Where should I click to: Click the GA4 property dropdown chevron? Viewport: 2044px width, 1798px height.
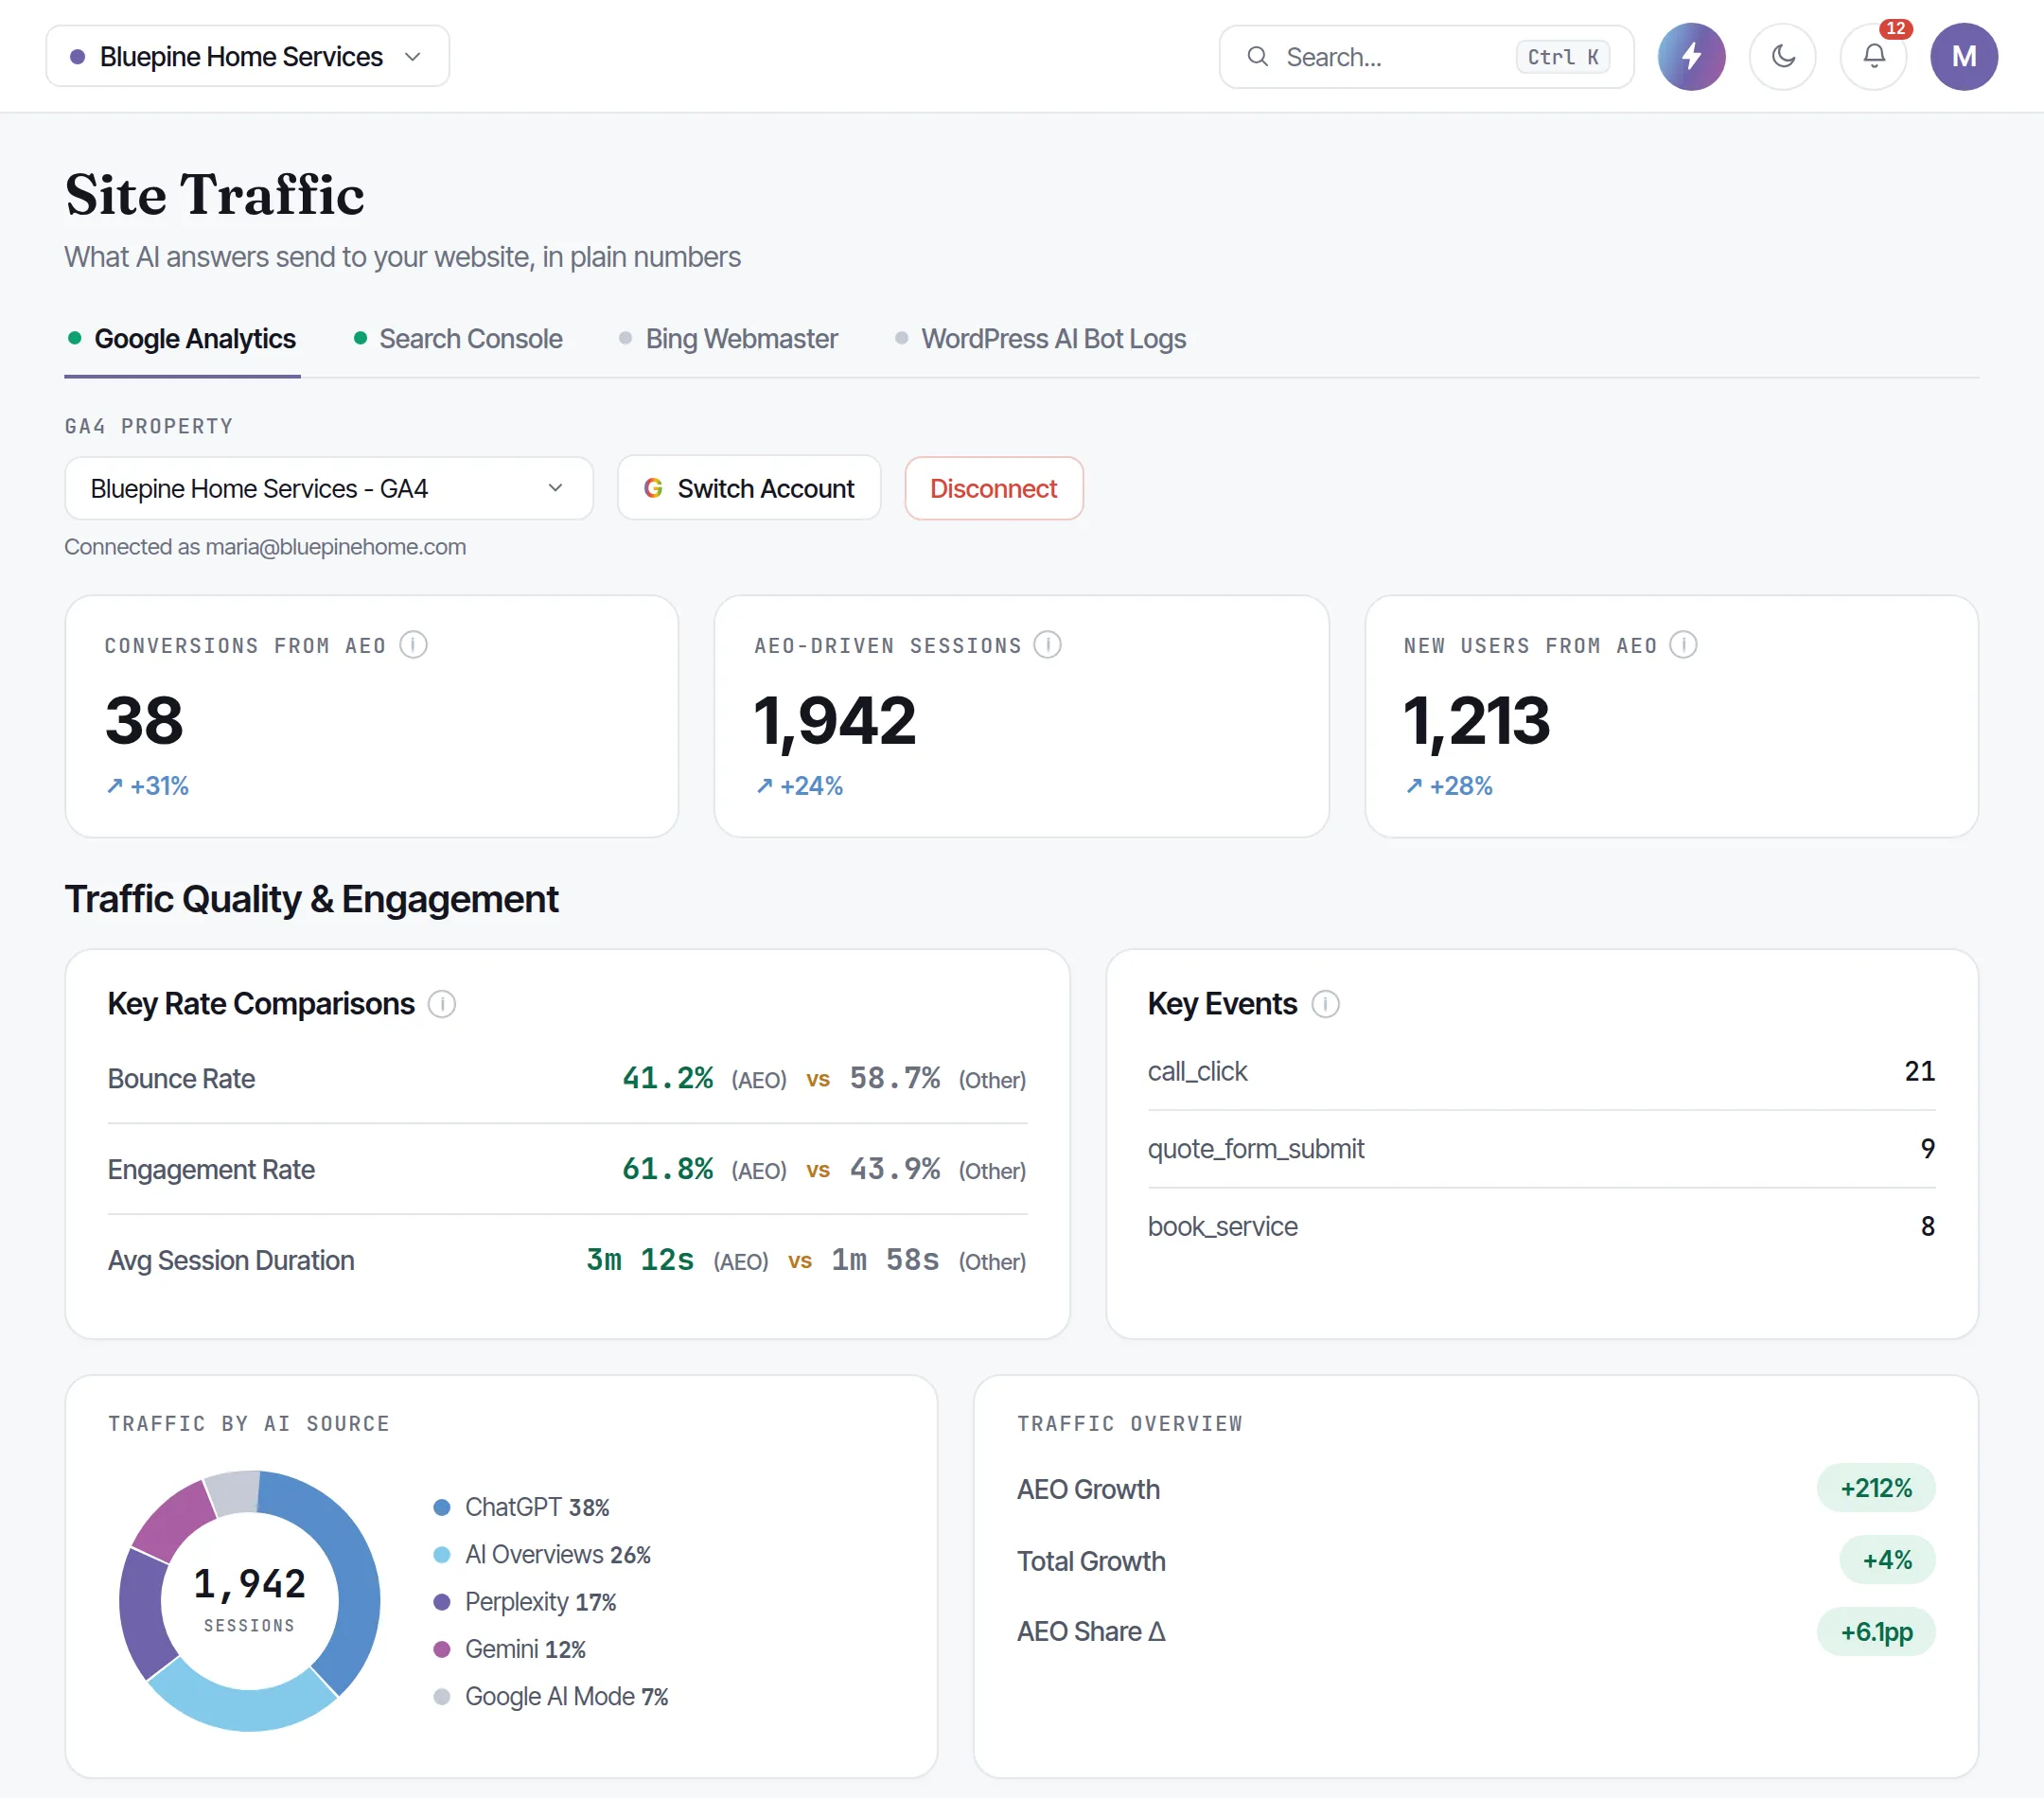[x=555, y=488]
